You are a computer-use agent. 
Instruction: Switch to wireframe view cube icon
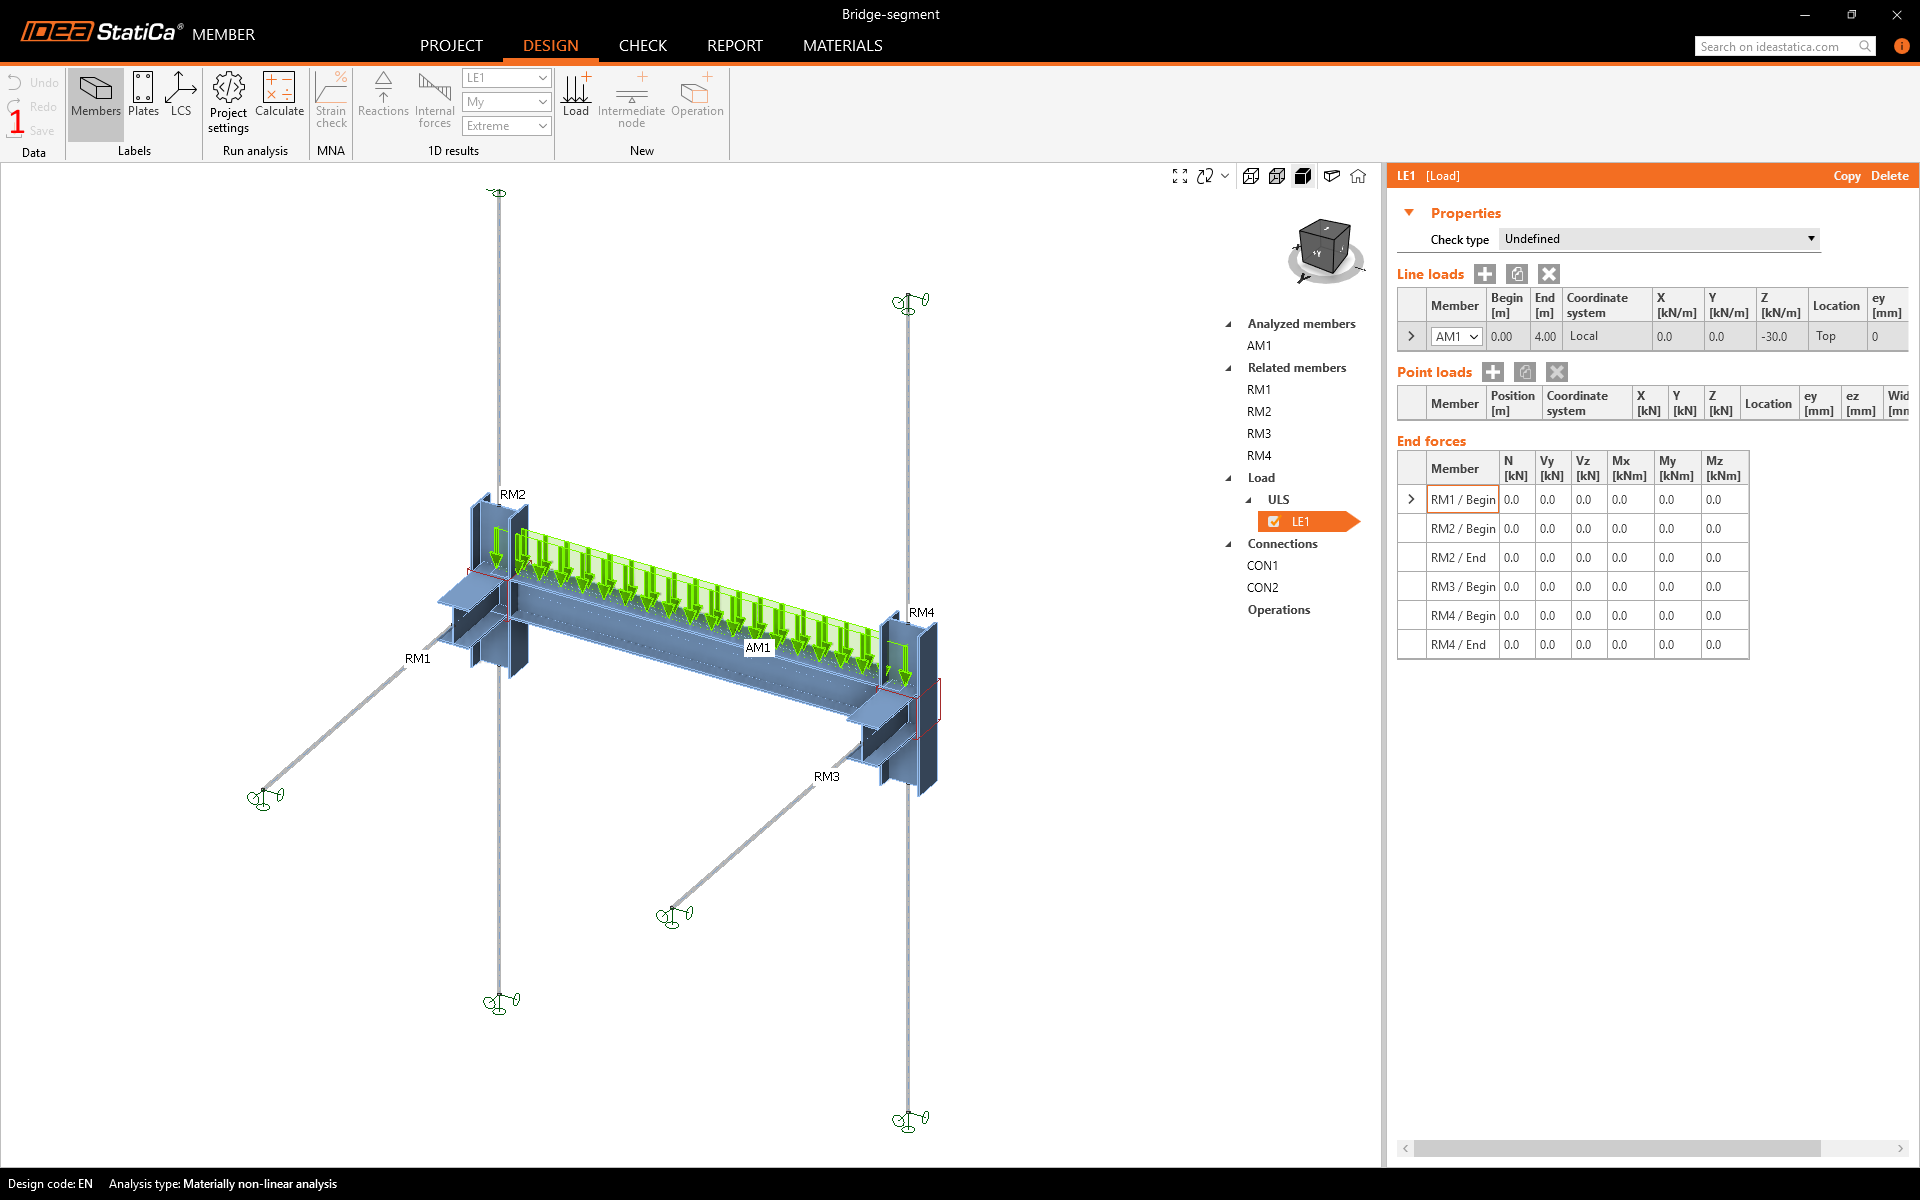[1250, 176]
